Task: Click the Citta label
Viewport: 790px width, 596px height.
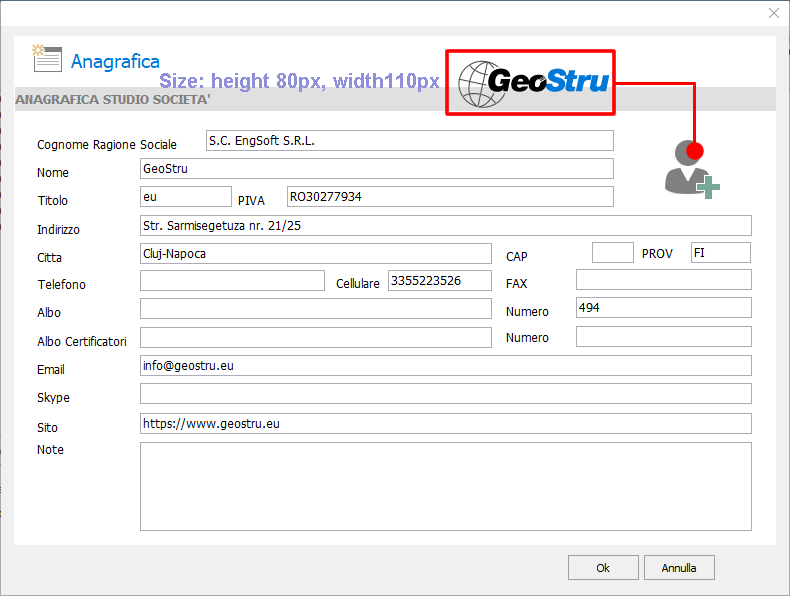Action: pos(49,258)
